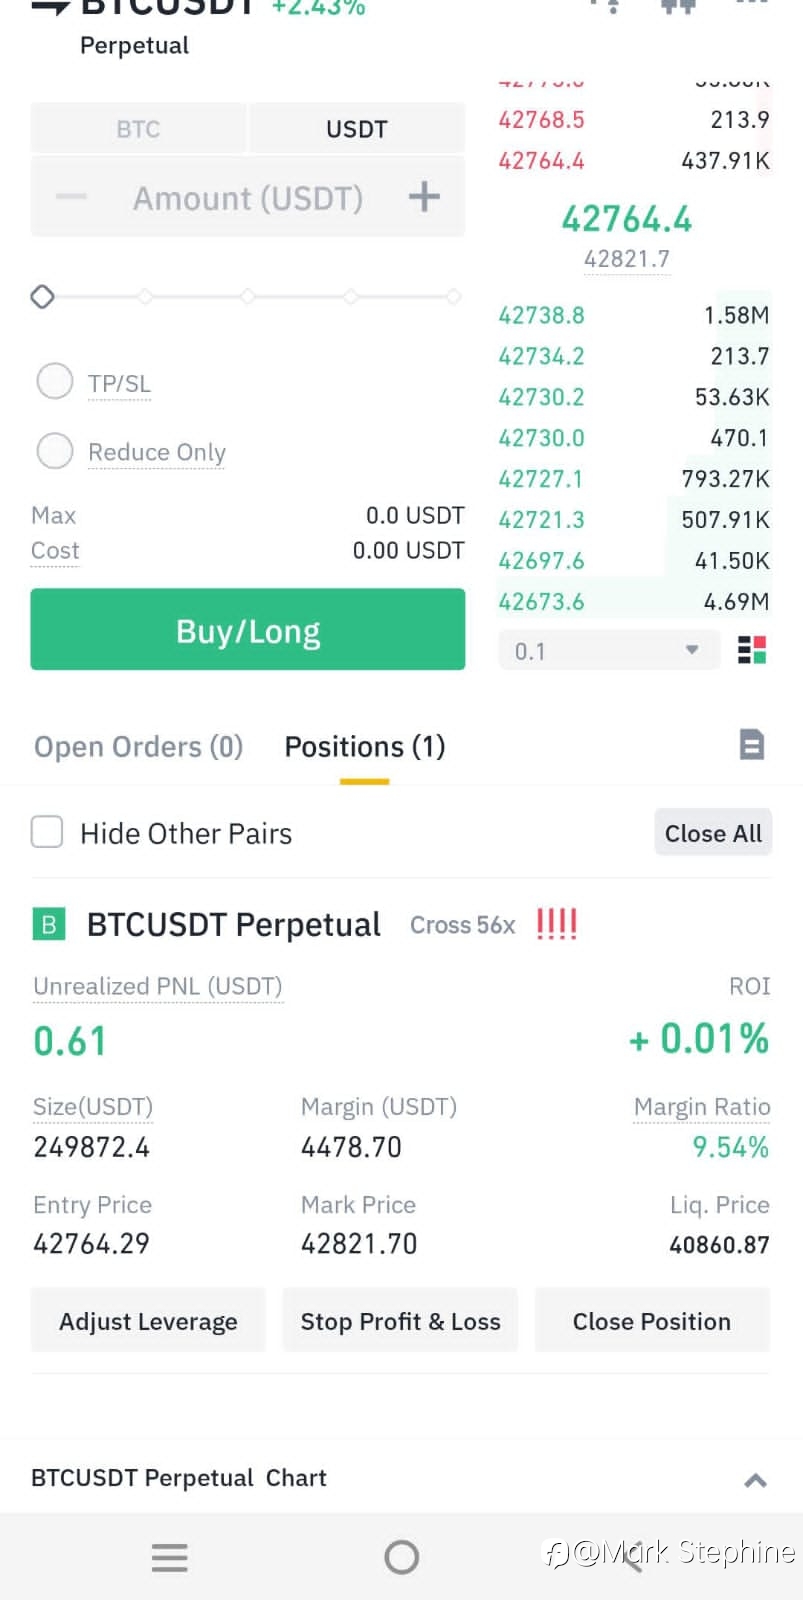
Task: Check the Hide Other Pairs checkbox
Action: click(x=47, y=832)
